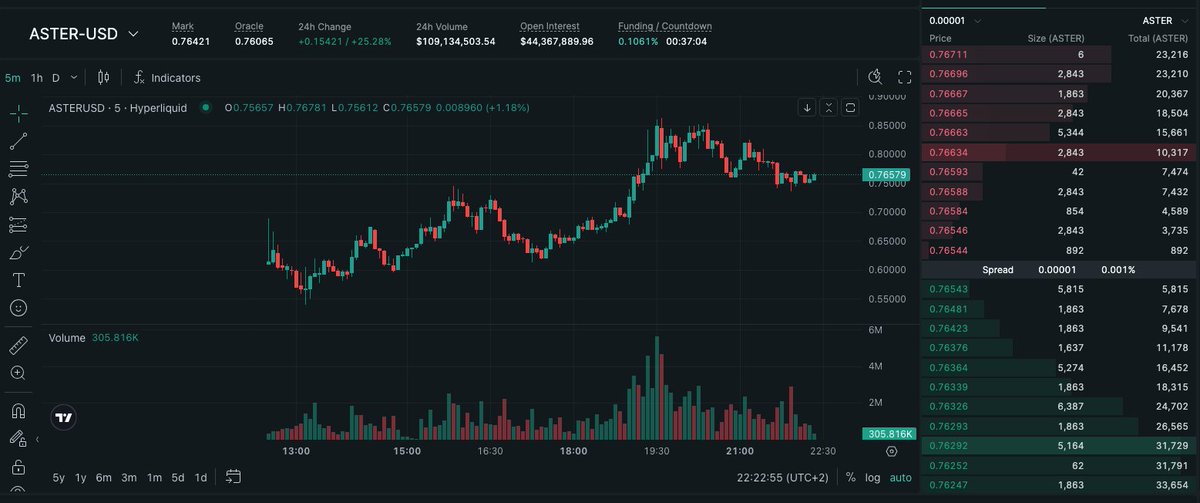Maximize the chart pane
The height and width of the screenshot is (503, 1200).
850,107
